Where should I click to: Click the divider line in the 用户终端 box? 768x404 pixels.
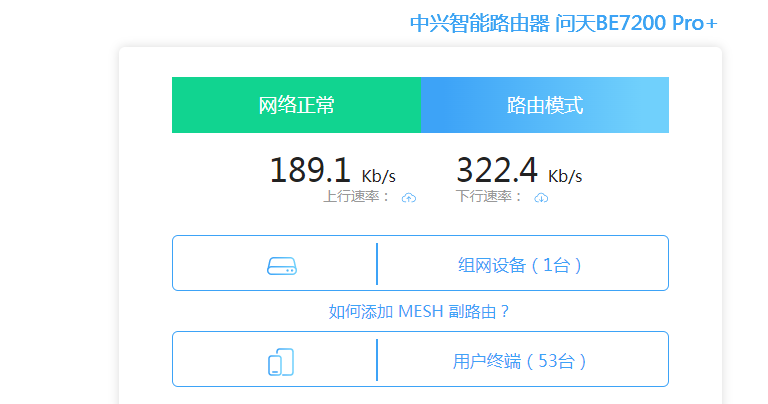tap(377, 359)
